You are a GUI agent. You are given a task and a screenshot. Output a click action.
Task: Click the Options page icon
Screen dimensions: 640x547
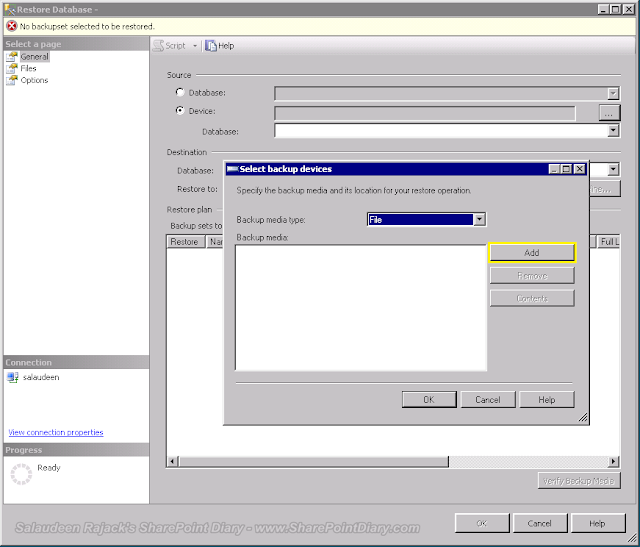point(12,80)
